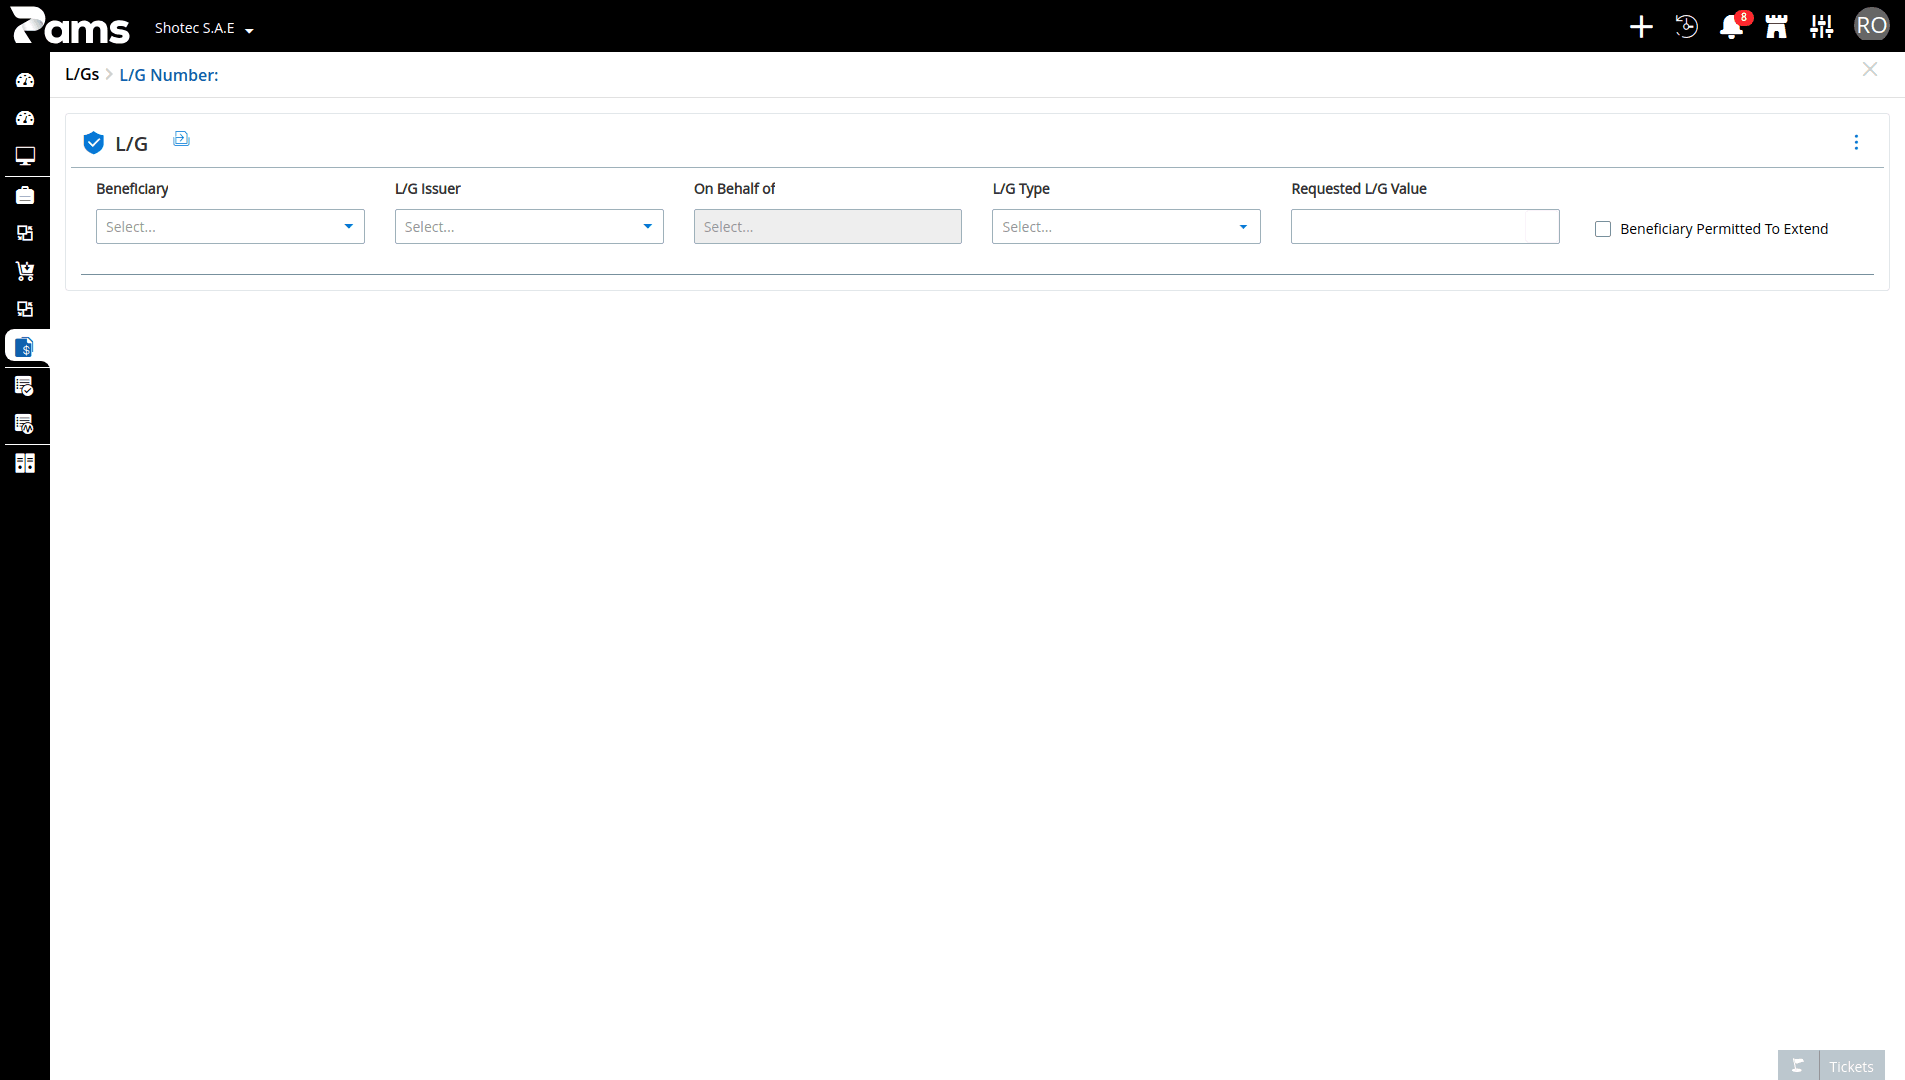Click the On Behalf of select field

(828, 227)
